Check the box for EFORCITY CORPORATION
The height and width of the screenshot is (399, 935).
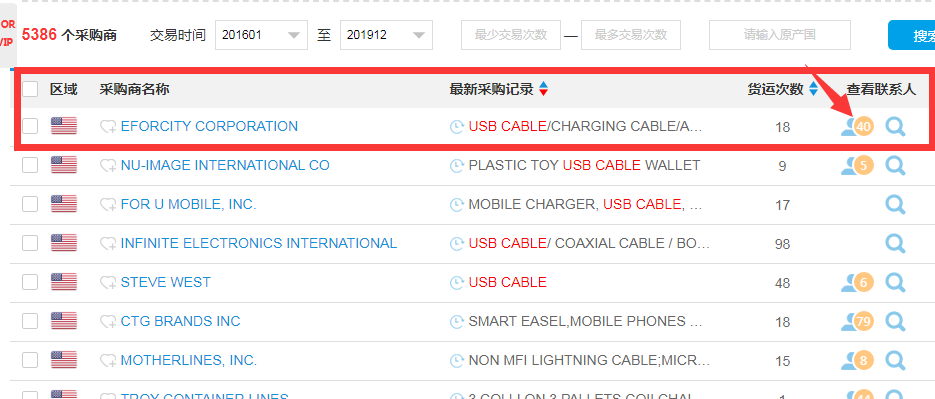tap(30, 126)
